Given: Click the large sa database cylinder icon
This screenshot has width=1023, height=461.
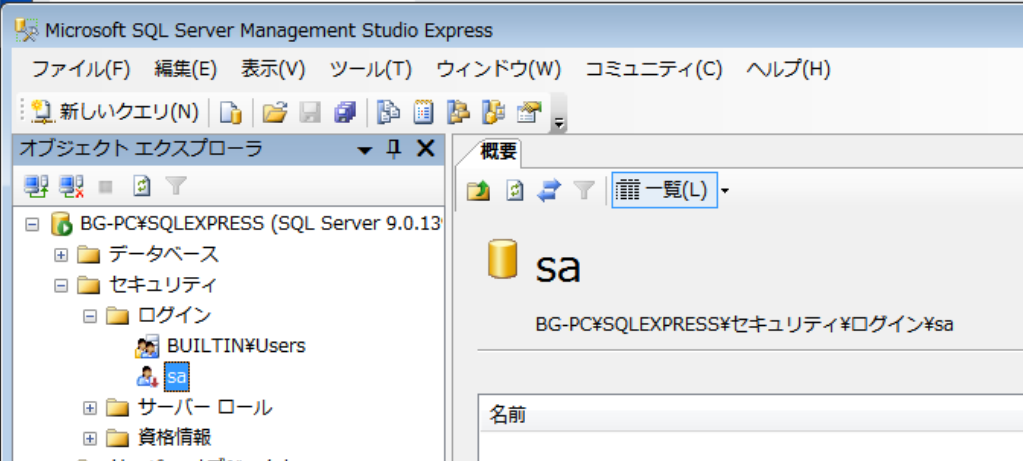Looking at the screenshot, I should click(x=502, y=260).
